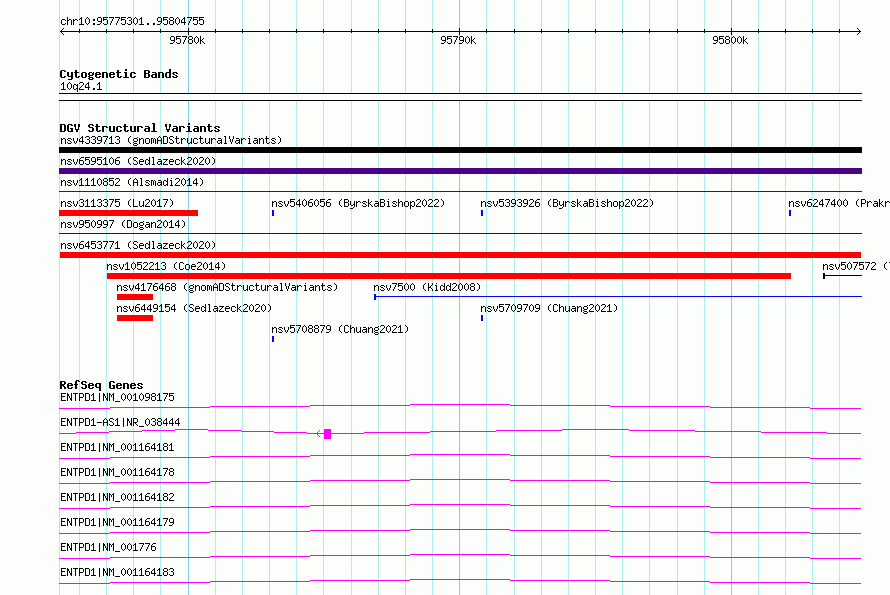Select the ENTPD1|NM_001164181 transcript label
The width and height of the screenshot is (890, 595).
point(117,447)
